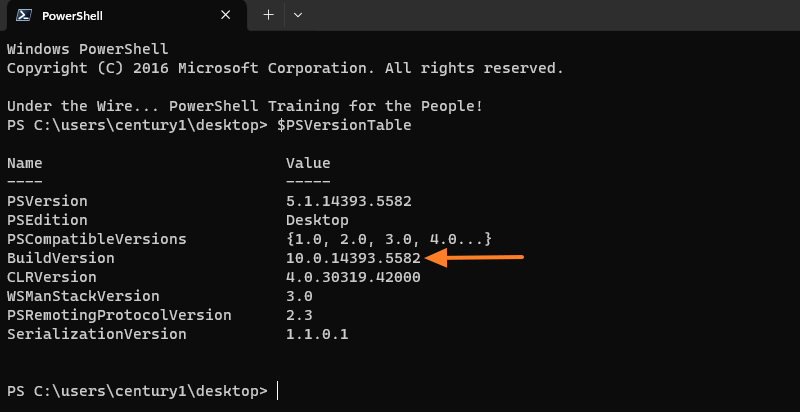800x412 pixels.
Task: Click the BuildVersion value 10.0.14393.5582
Action: (x=353, y=258)
